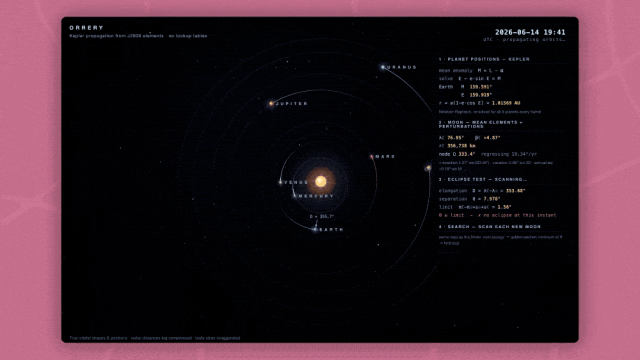Screen dimensions: 640x360
Task: Click the "mean anomaly M = L − ϖ" line
Action: 471,71
